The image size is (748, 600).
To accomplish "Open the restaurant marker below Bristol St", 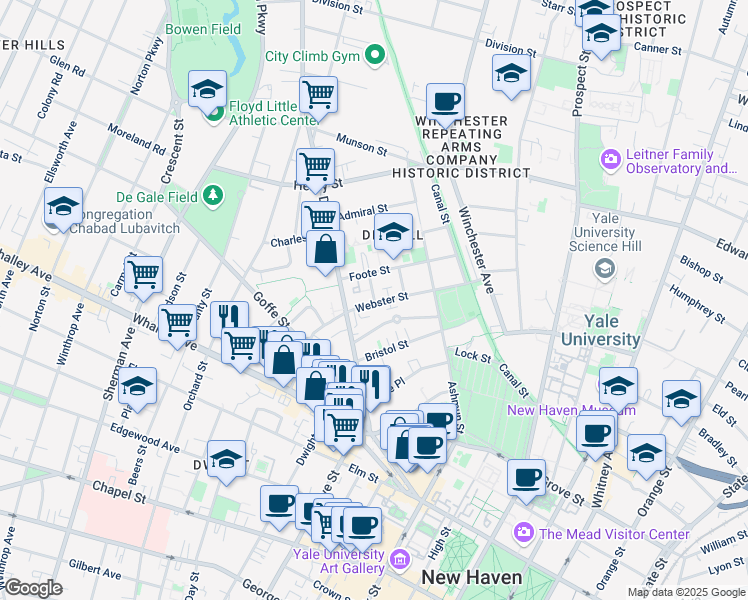I will (371, 386).
